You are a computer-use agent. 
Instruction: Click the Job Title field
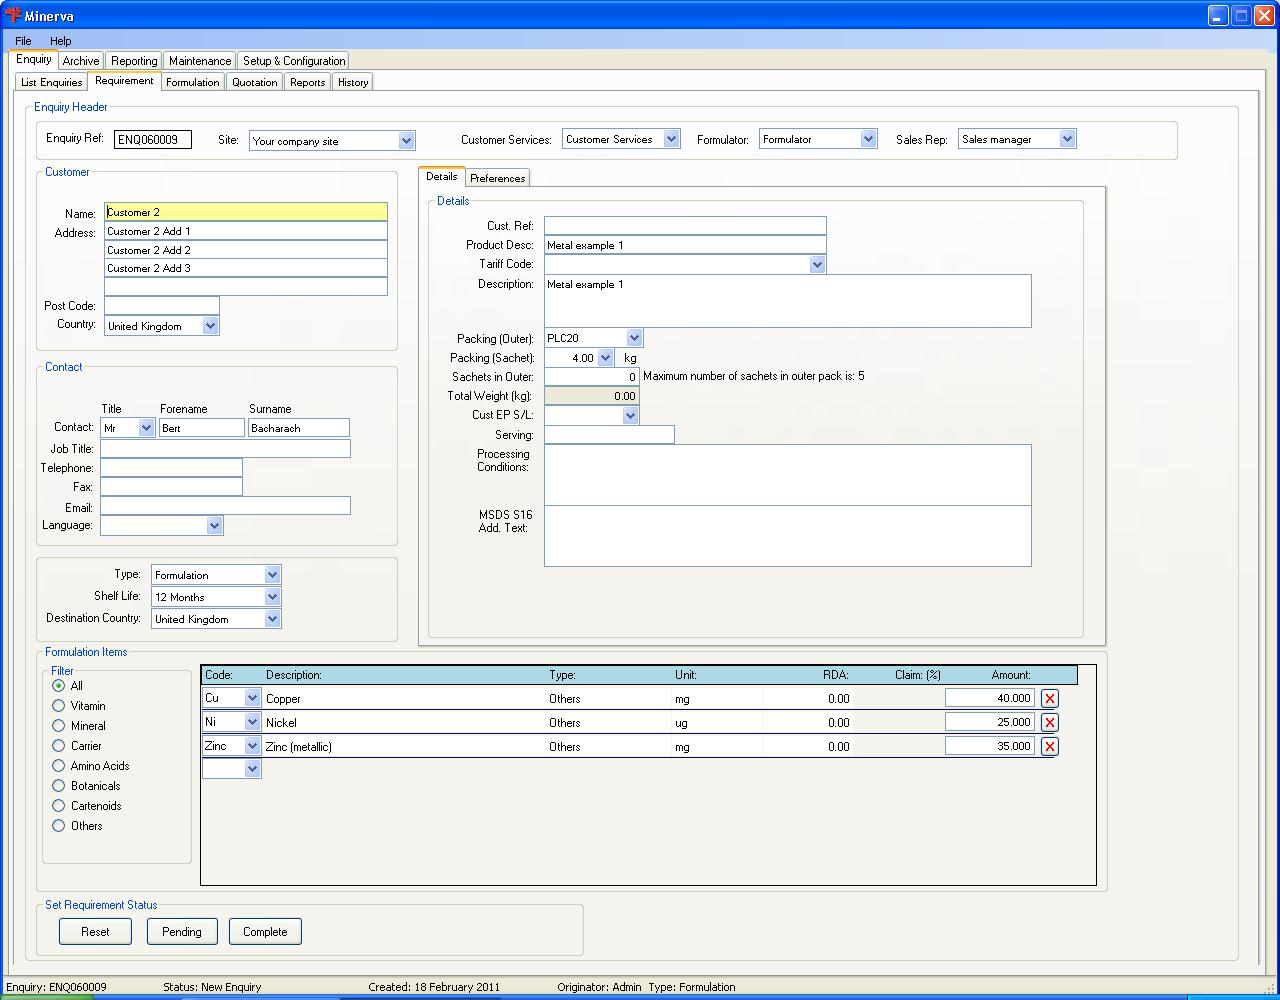(x=226, y=449)
